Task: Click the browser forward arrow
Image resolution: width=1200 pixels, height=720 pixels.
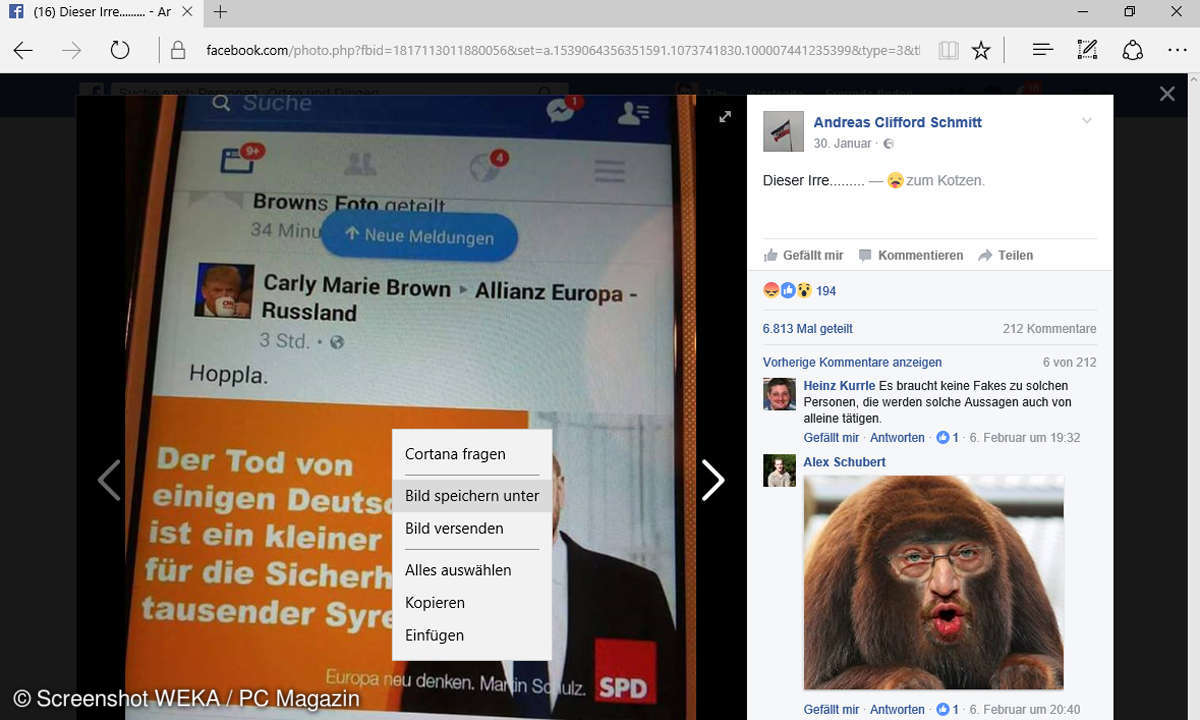Action: [71, 50]
